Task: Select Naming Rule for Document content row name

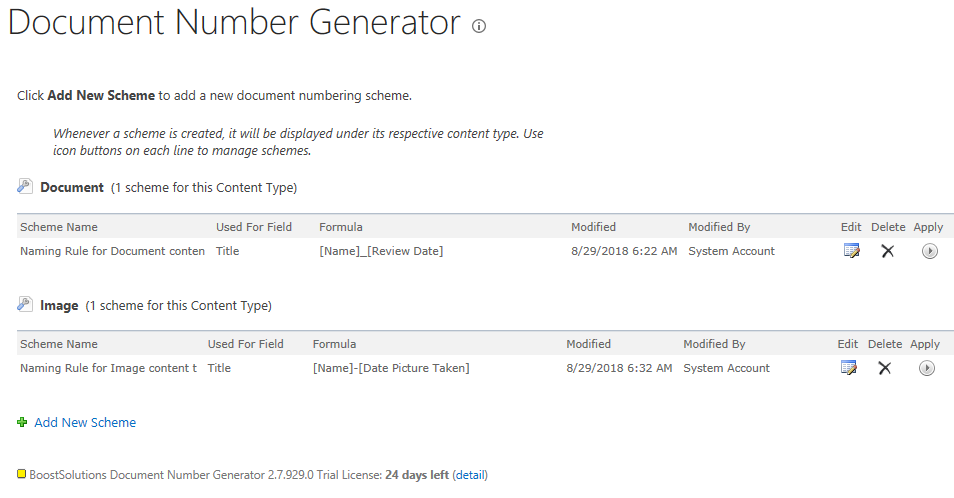Action: click(x=112, y=251)
